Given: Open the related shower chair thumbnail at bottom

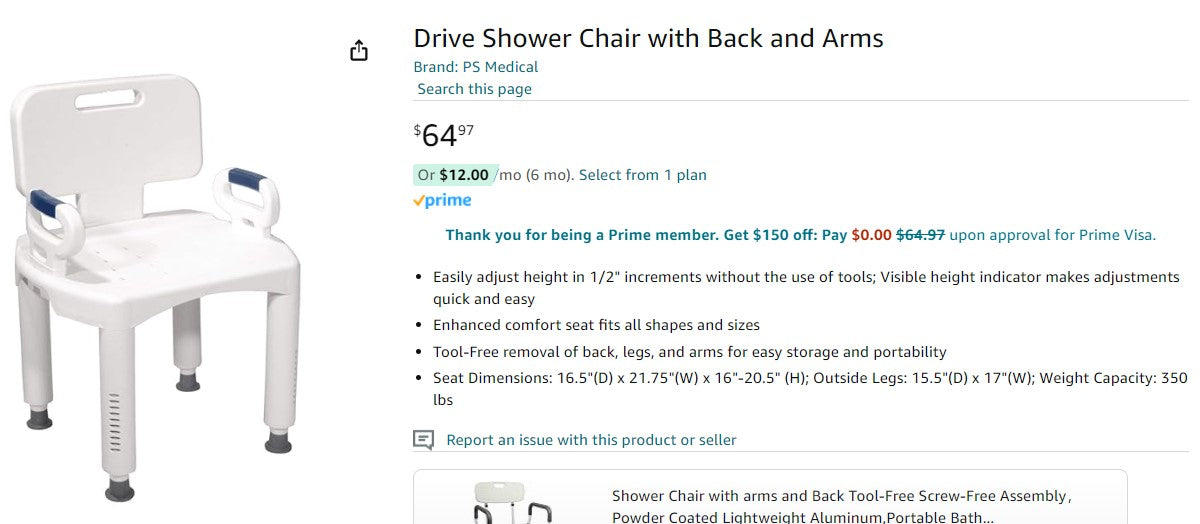Looking at the screenshot, I should (510, 503).
